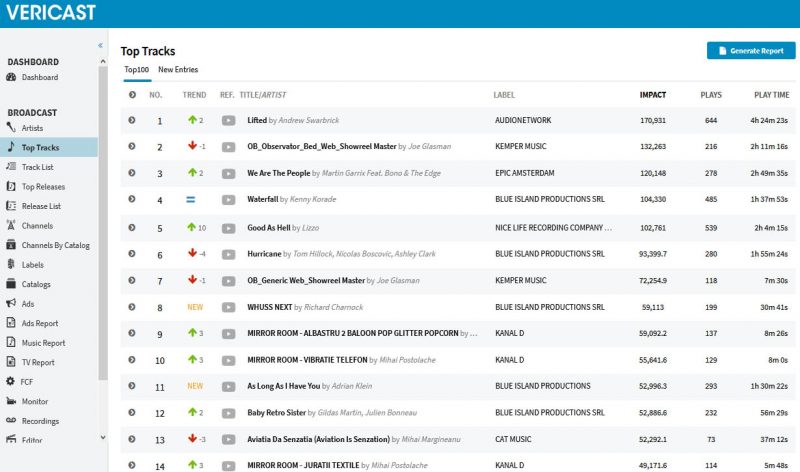Sort by the PLAYS column header
The height and width of the screenshot is (472, 800).
click(x=711, y=95)
